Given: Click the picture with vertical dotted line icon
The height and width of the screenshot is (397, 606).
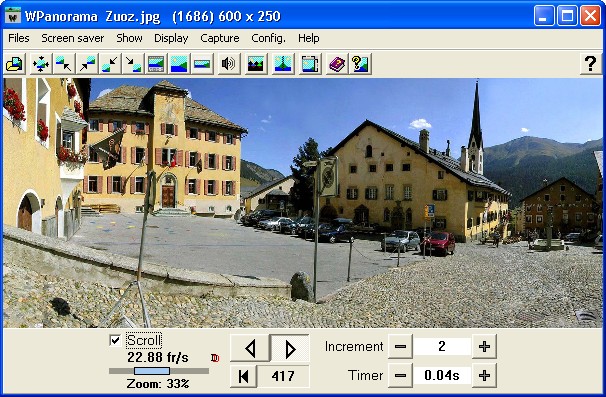Looking at the screenshot, I should tap(283, 64).
